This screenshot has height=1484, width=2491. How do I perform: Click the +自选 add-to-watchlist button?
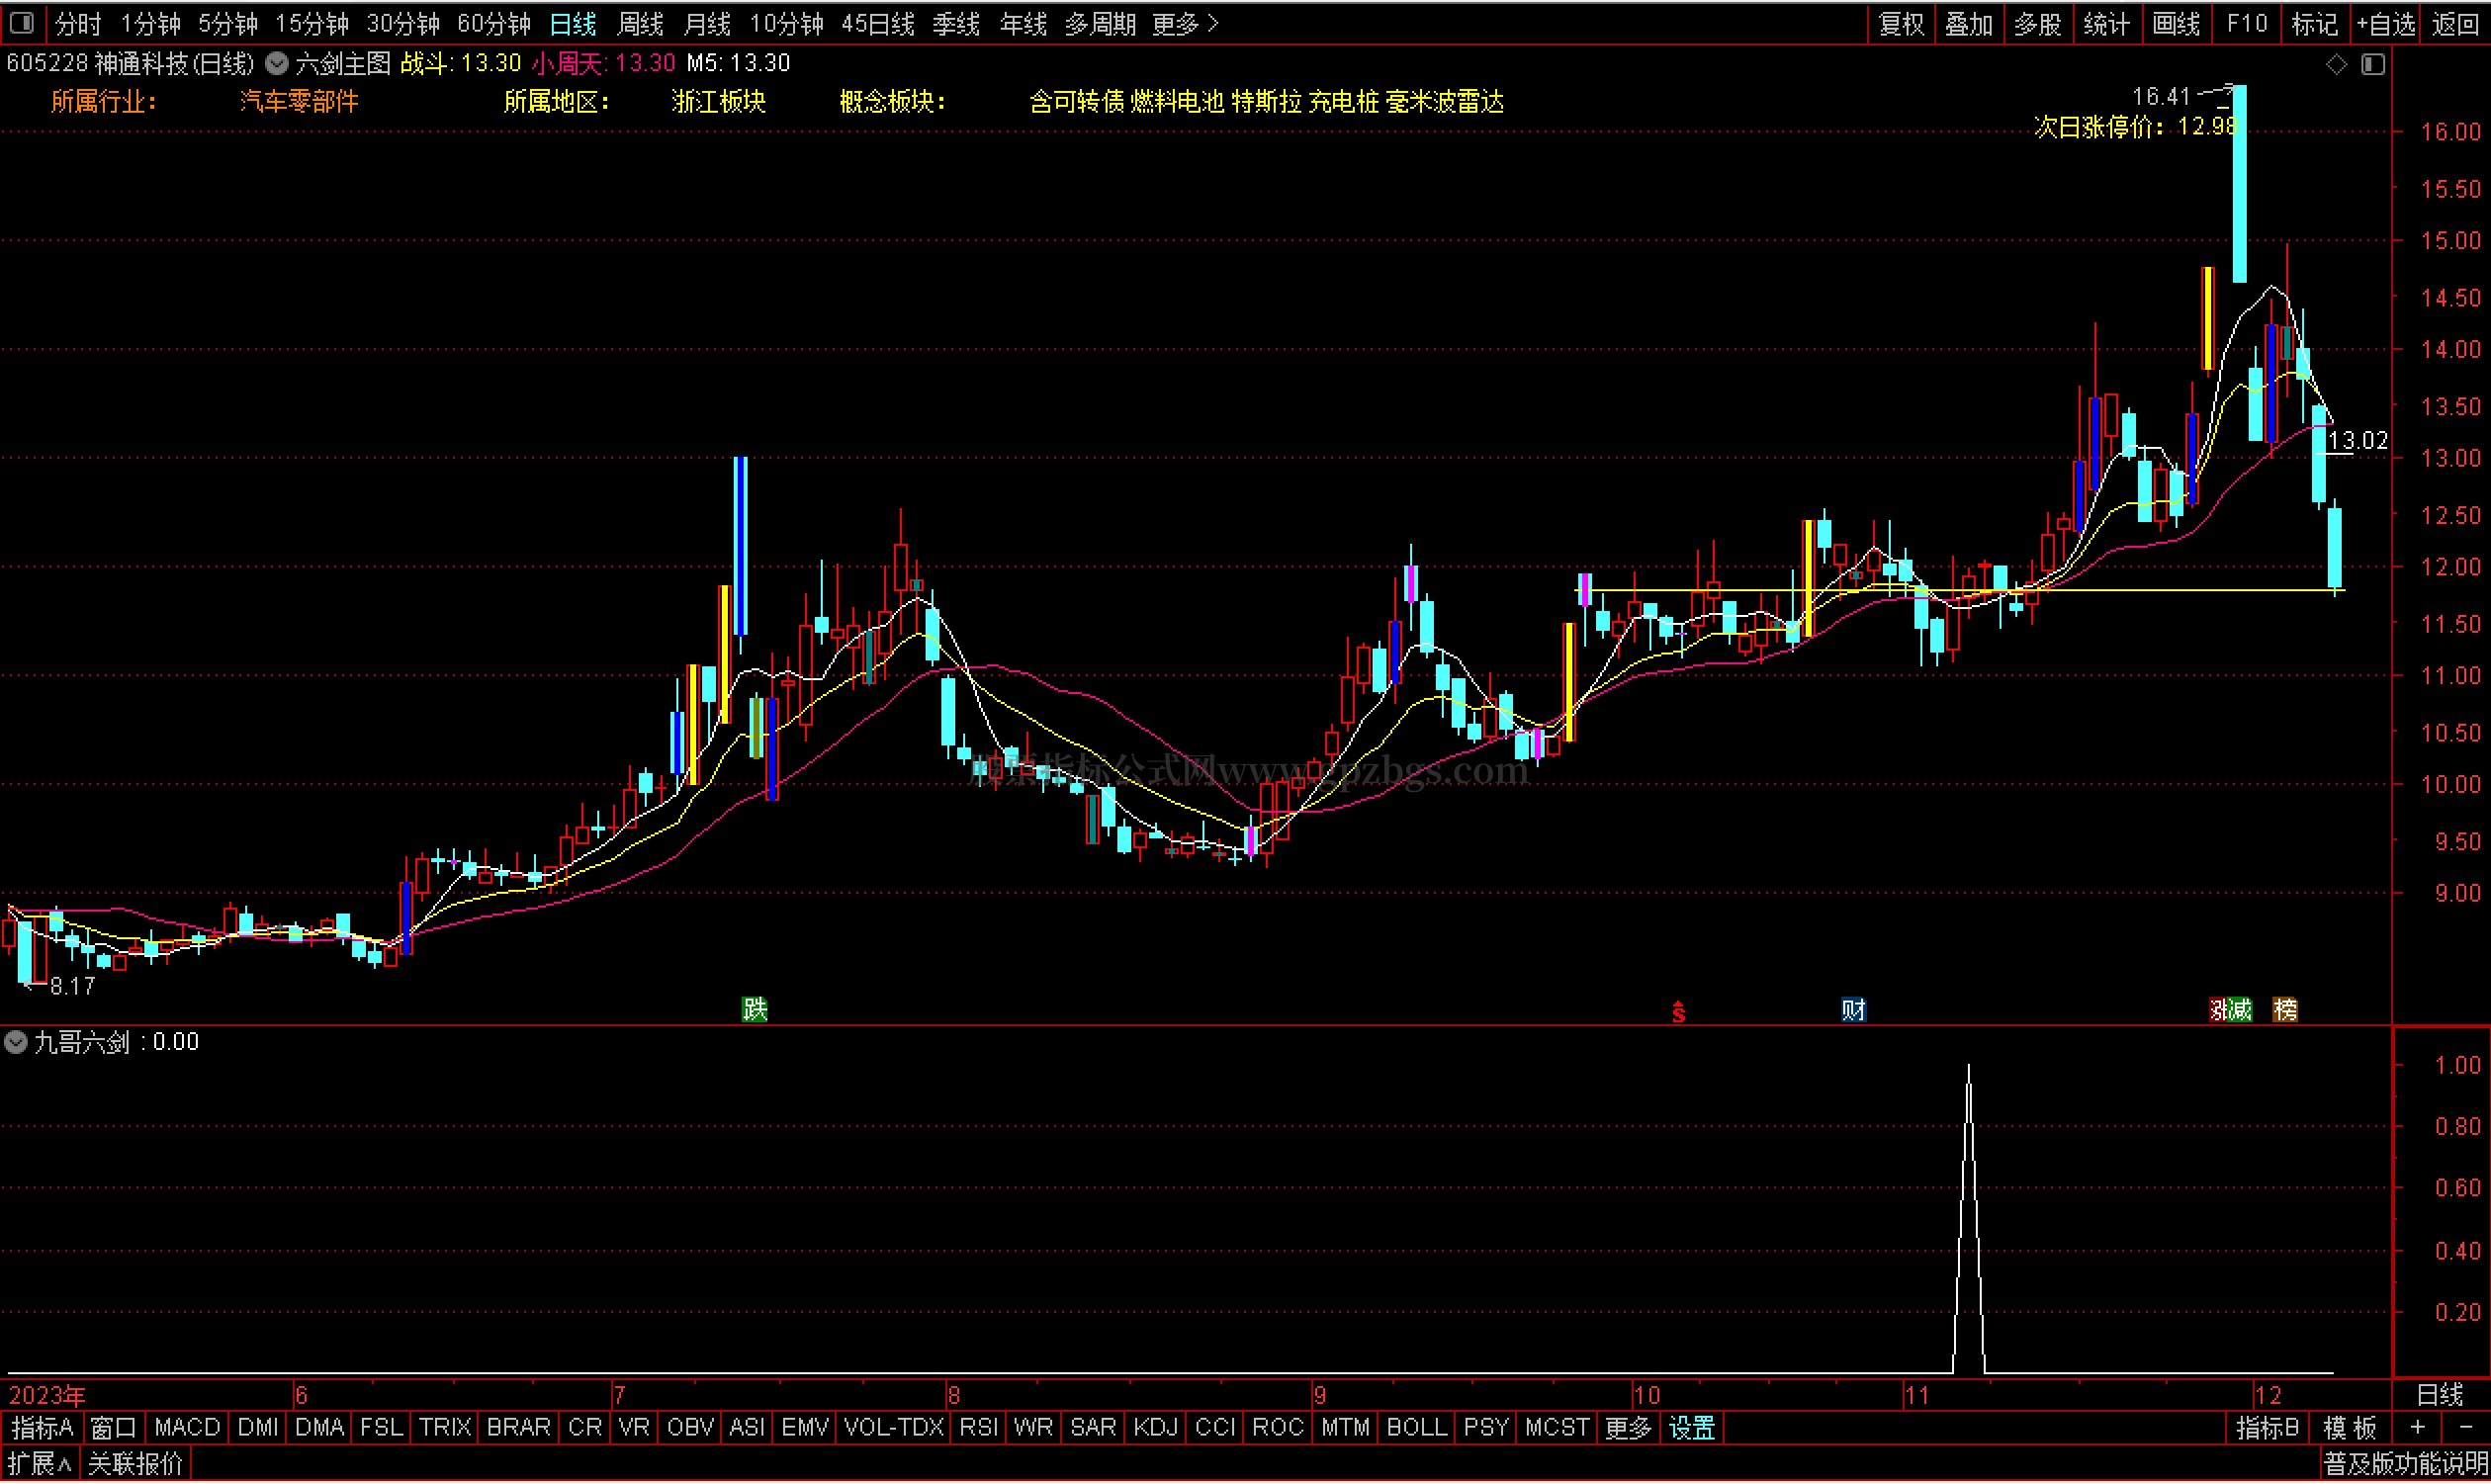tap(2386, 23)
